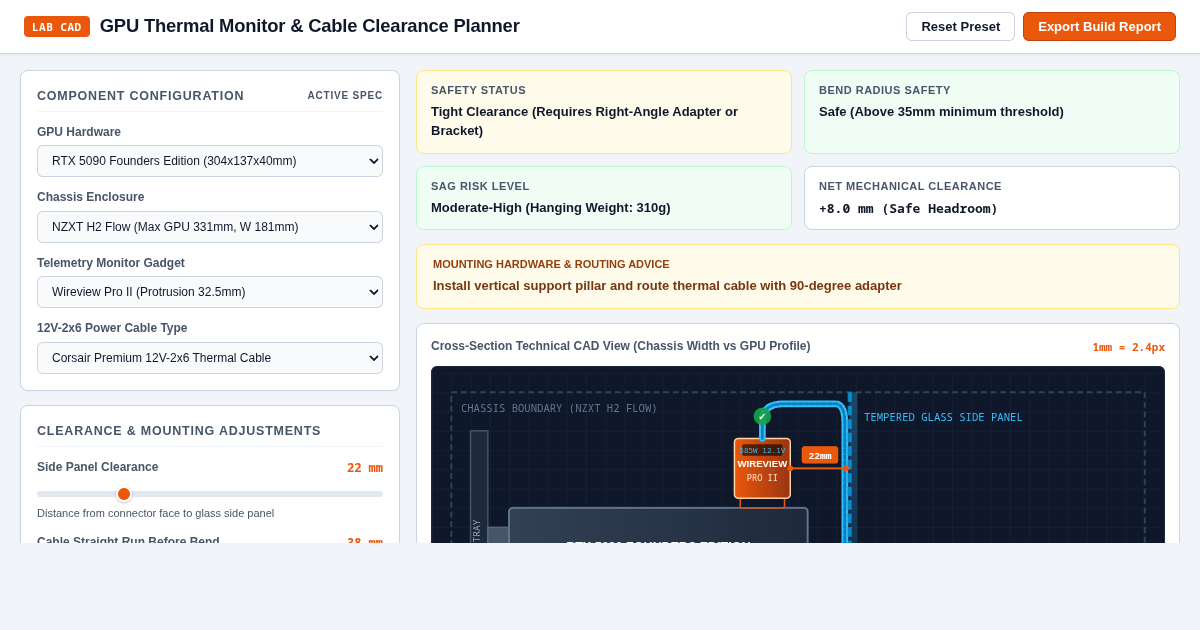Click the 'CHASSIS BOUNDARY (NZXT H2 FLOW)' label
1200x630 pixels.
tap(559, 409)
